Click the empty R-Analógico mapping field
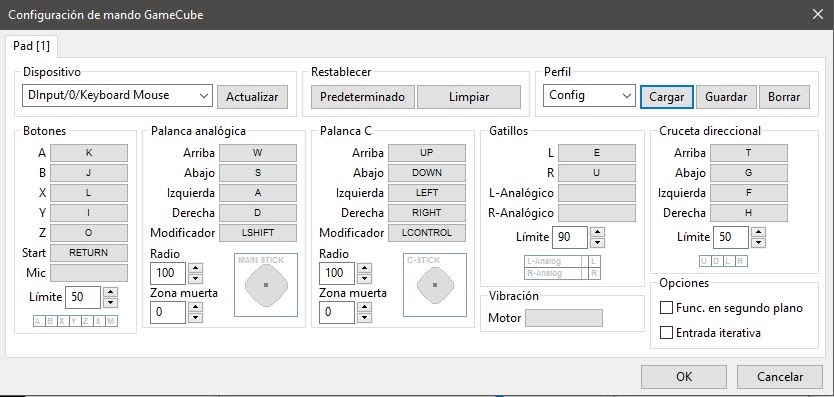The height and width of the screenshot is (397, 834). click(x=597, y=213)
